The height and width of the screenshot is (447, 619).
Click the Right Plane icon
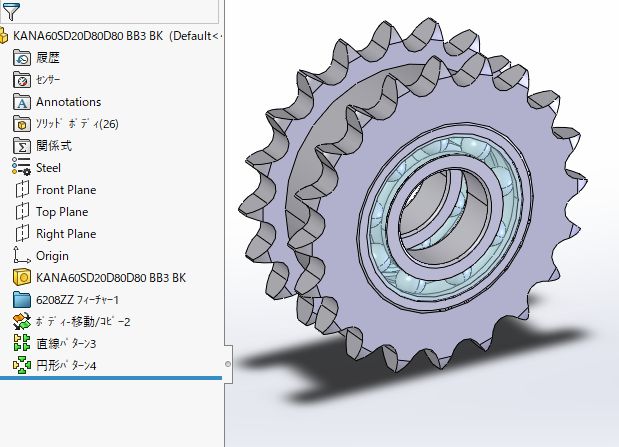click(22, 233)
